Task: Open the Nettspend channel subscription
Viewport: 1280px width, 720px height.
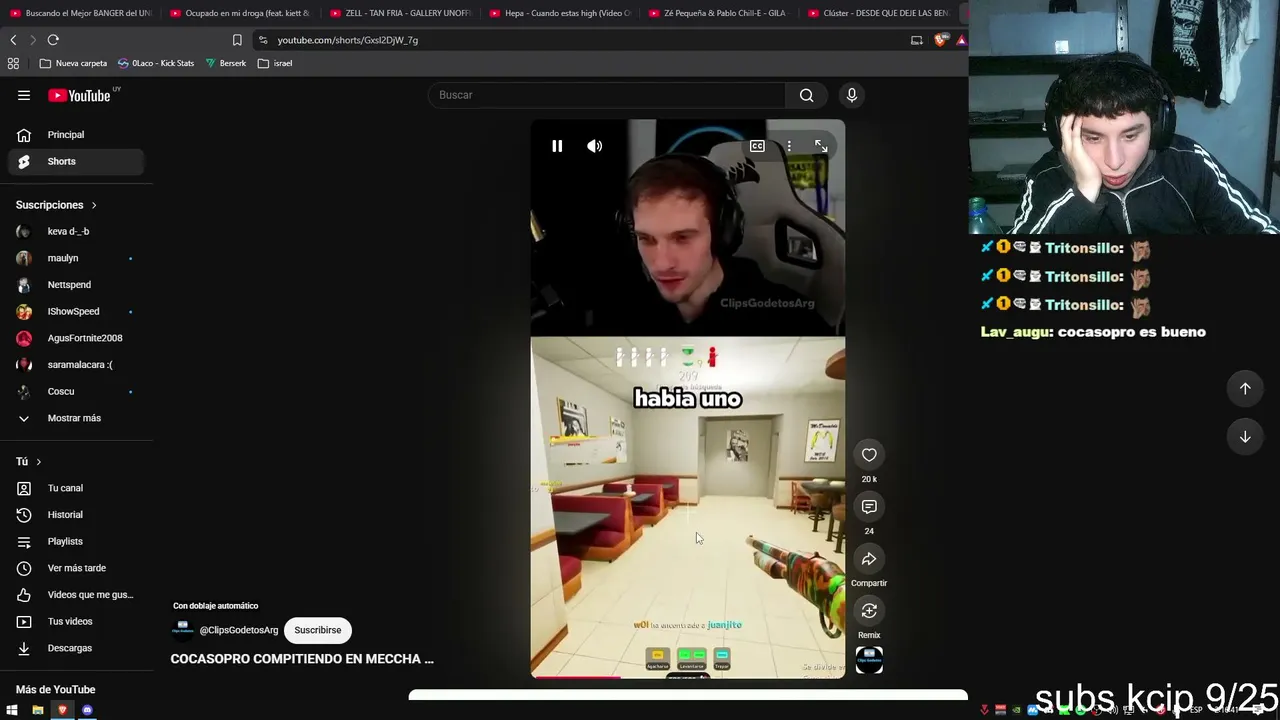Action: click(x=76, y=285)
